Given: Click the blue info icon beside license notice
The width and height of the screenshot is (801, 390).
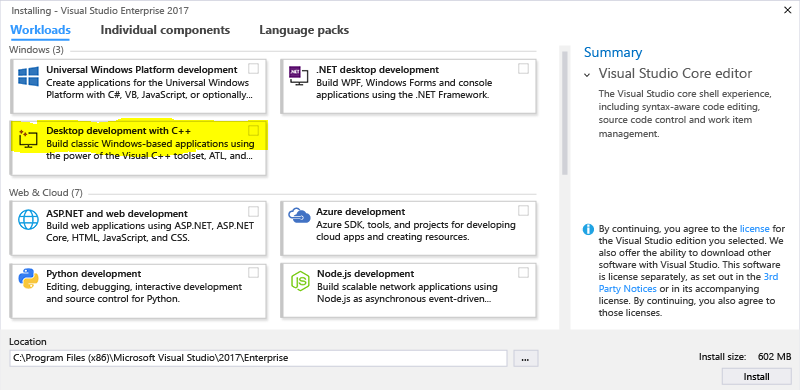Looking at the screenshot, I should [588, 229].
